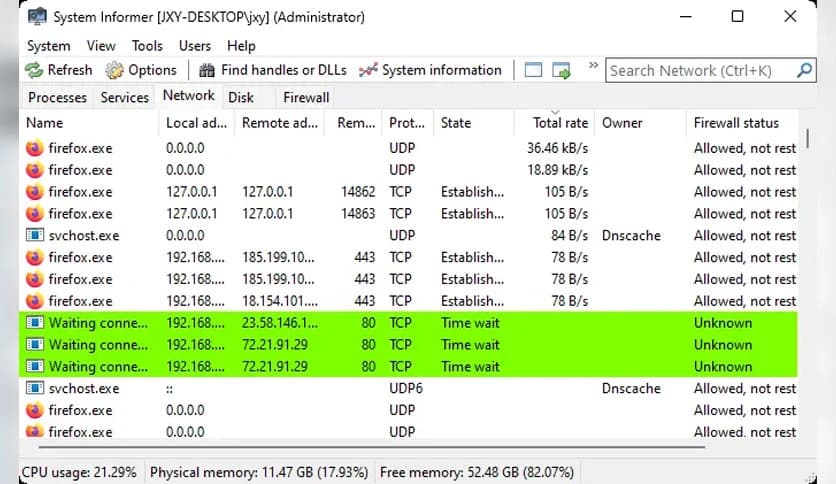This screenshot has height=484, width=836.
Task: Click 84 B/s total rate cell
Action: click(x=569, y=236)
